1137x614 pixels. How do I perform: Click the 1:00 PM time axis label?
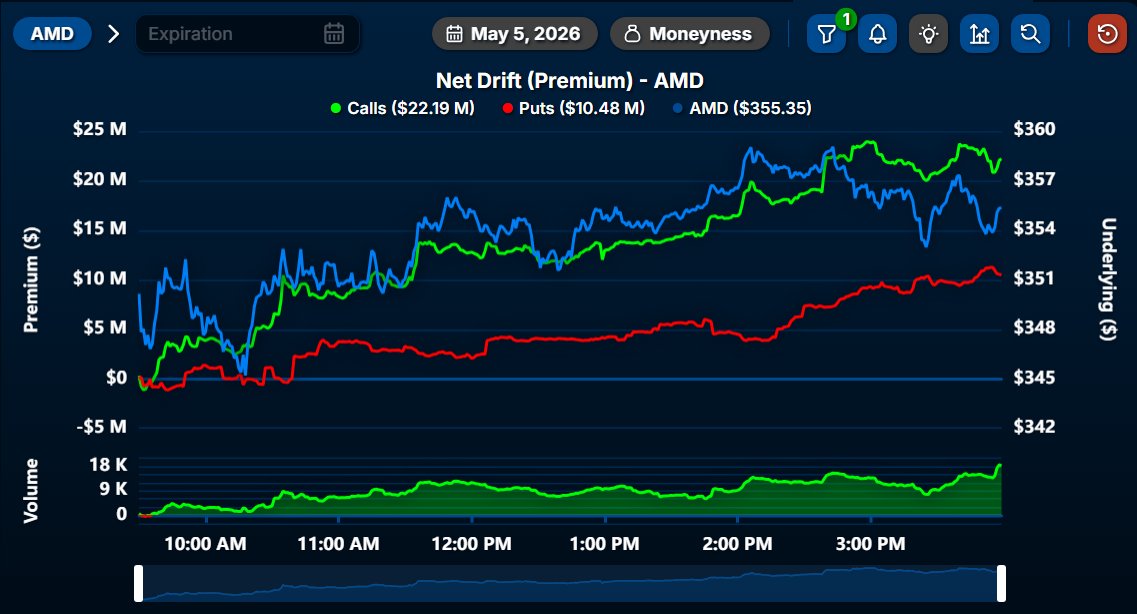[x=604, y=544]
